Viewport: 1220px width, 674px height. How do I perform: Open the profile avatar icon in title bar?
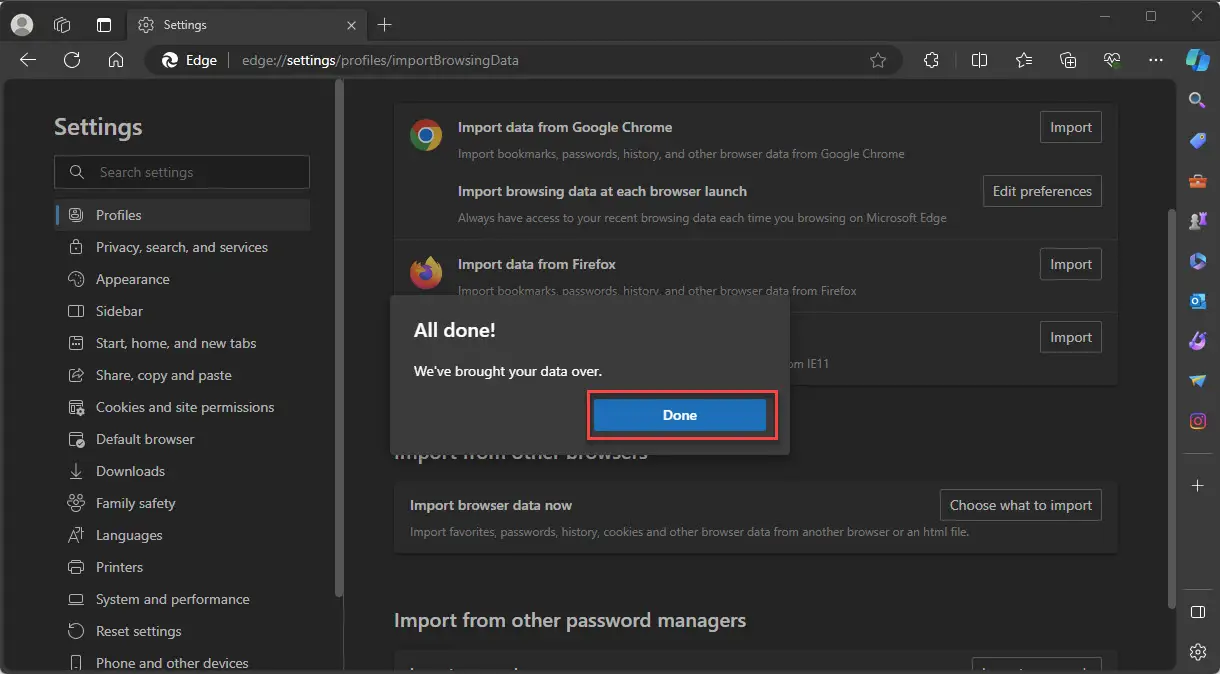click(21, 25)
